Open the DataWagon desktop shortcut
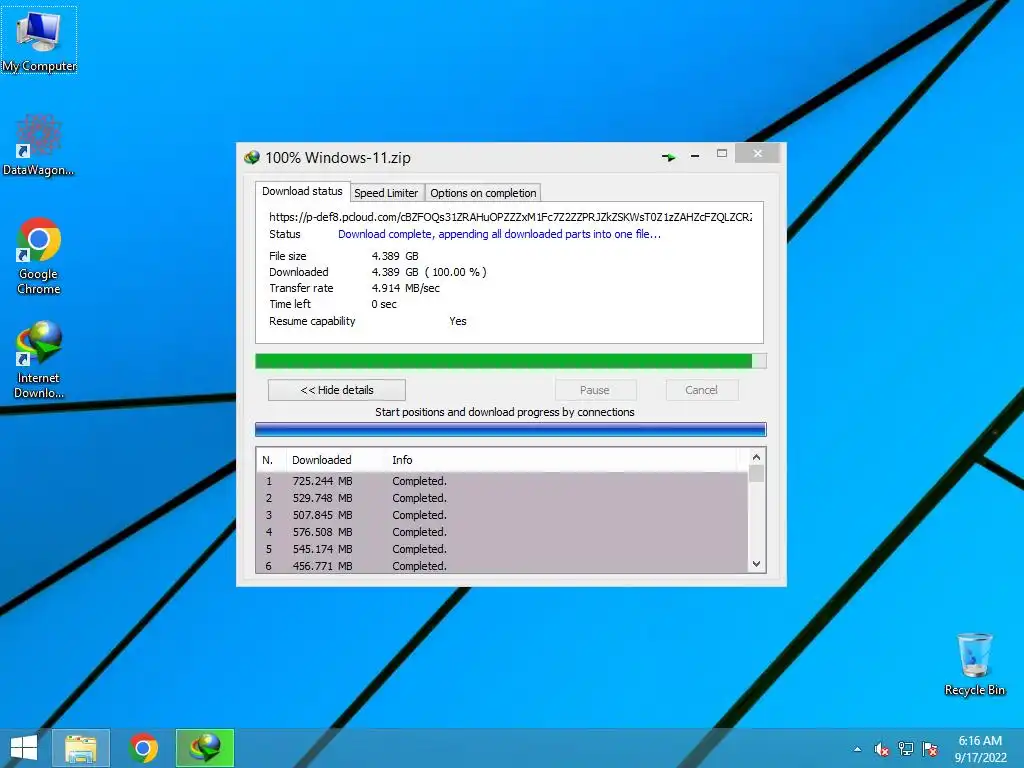1024x768 pixels. pyautogui.click(x=39, y=145)
